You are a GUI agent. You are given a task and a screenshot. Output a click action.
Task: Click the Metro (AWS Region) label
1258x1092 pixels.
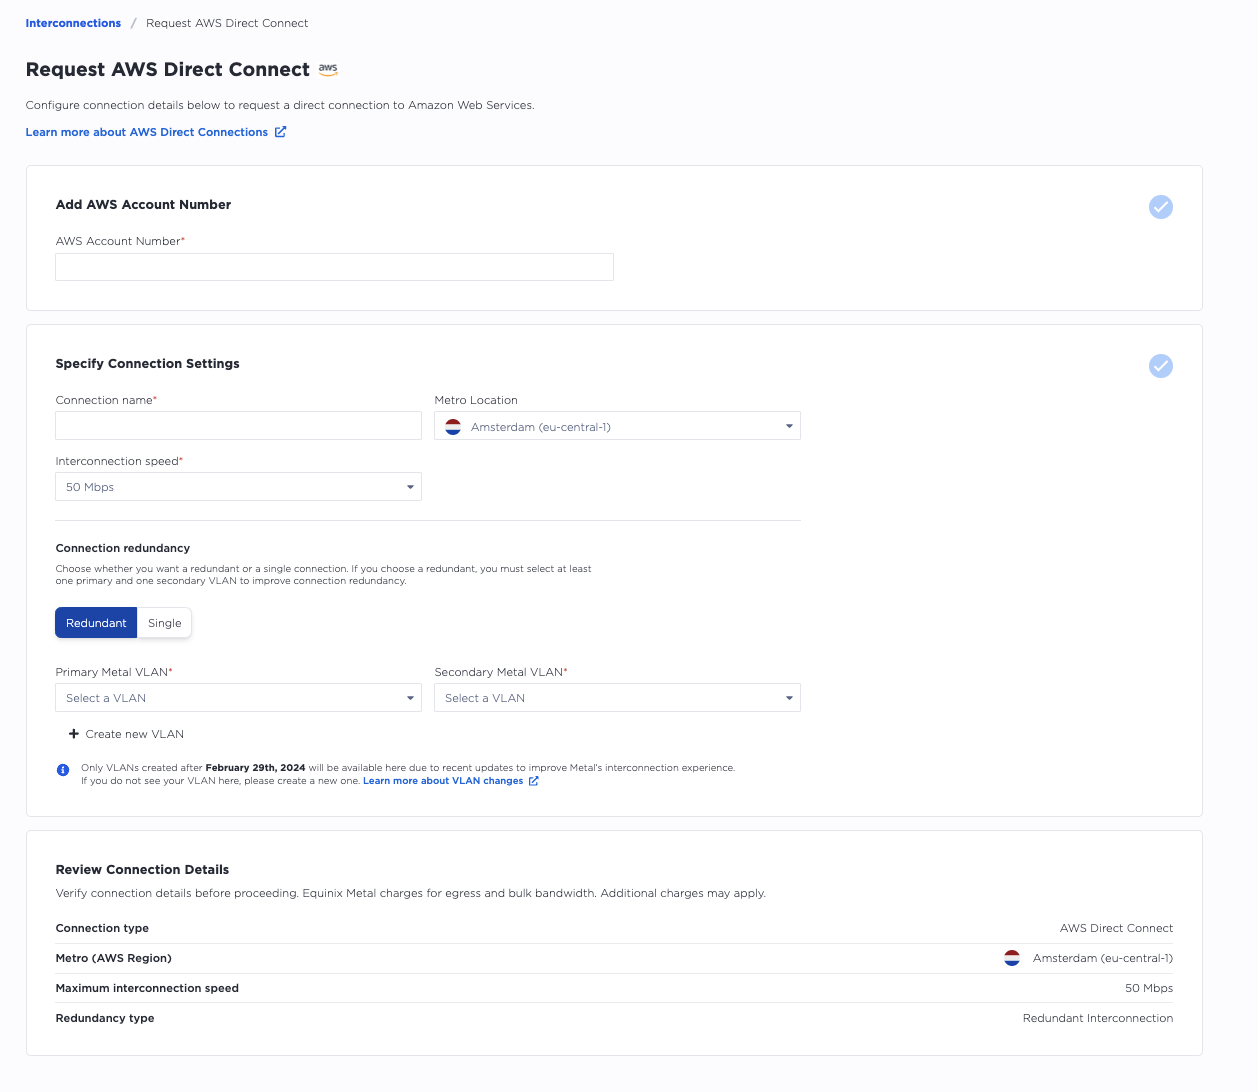[114, 958]
